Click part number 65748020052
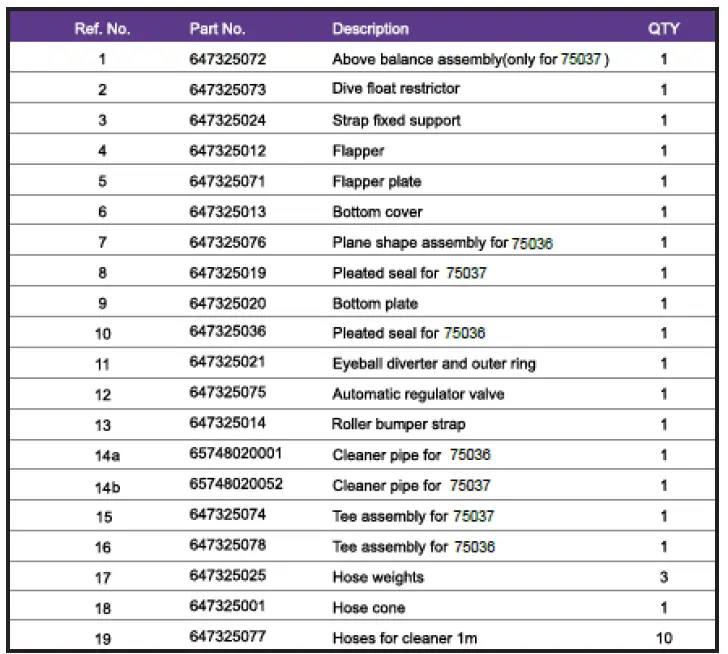728x654 pixels. click(x=236, y=485)
